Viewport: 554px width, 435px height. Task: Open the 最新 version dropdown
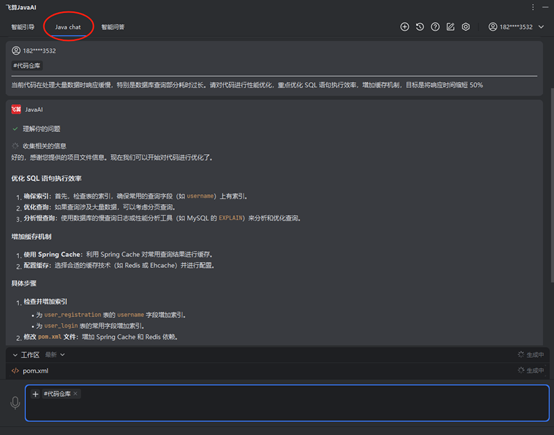tap(55, 355)
